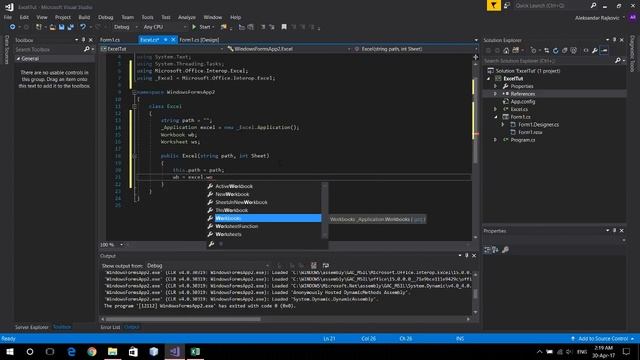
Task: Click the Solution Explorer Properties wrench icon
Action: click(x=595, y=51)
